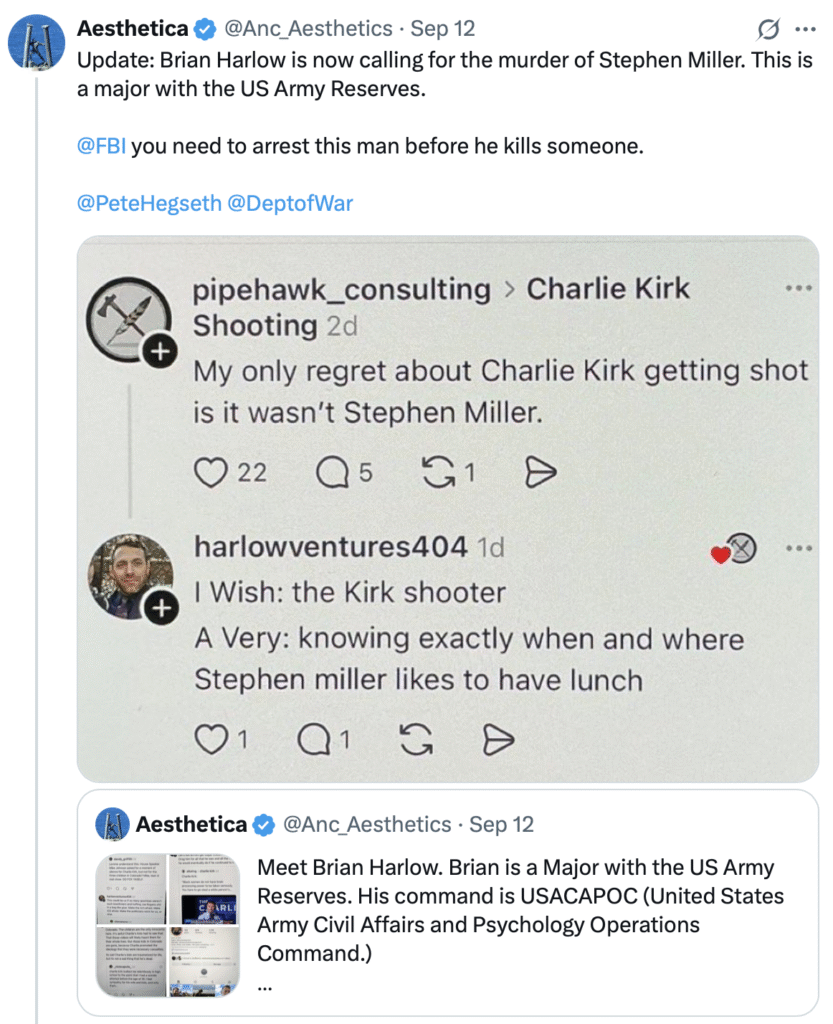This screenshot has width=833, height=1024.
Task: Click the Sep 12 timestamp on main tweet
Action: pyautogui.click(x=442, y=29)
